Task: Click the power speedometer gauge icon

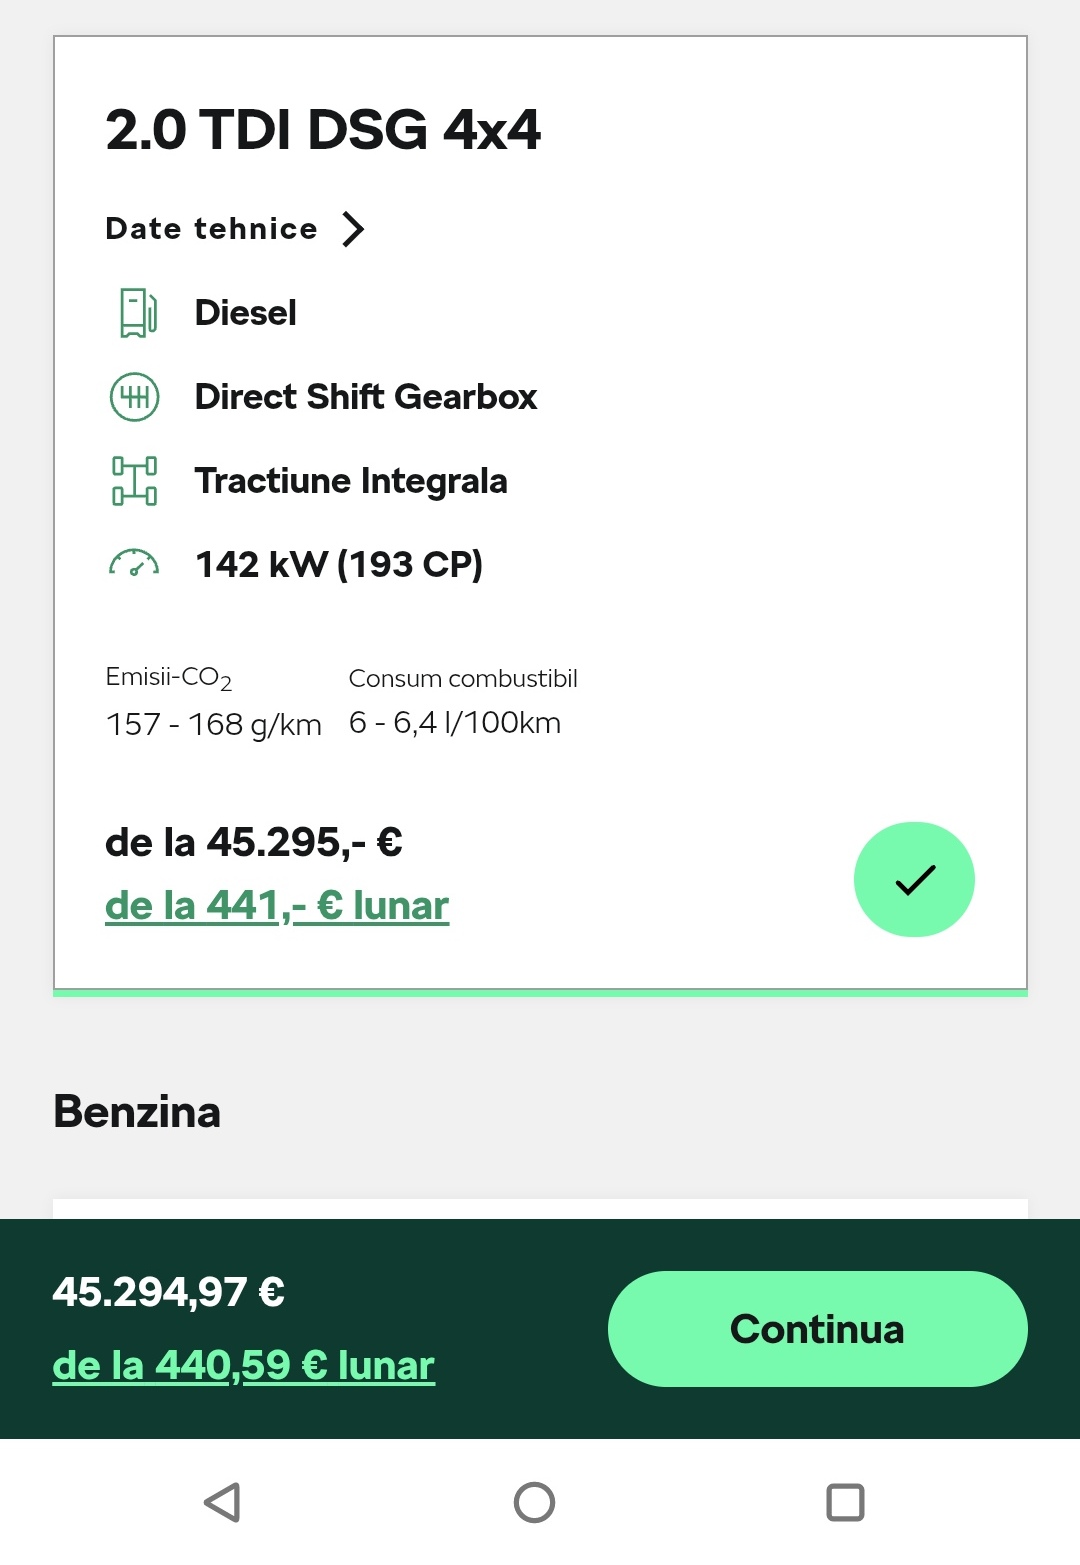Action: (x=134, y=564)
